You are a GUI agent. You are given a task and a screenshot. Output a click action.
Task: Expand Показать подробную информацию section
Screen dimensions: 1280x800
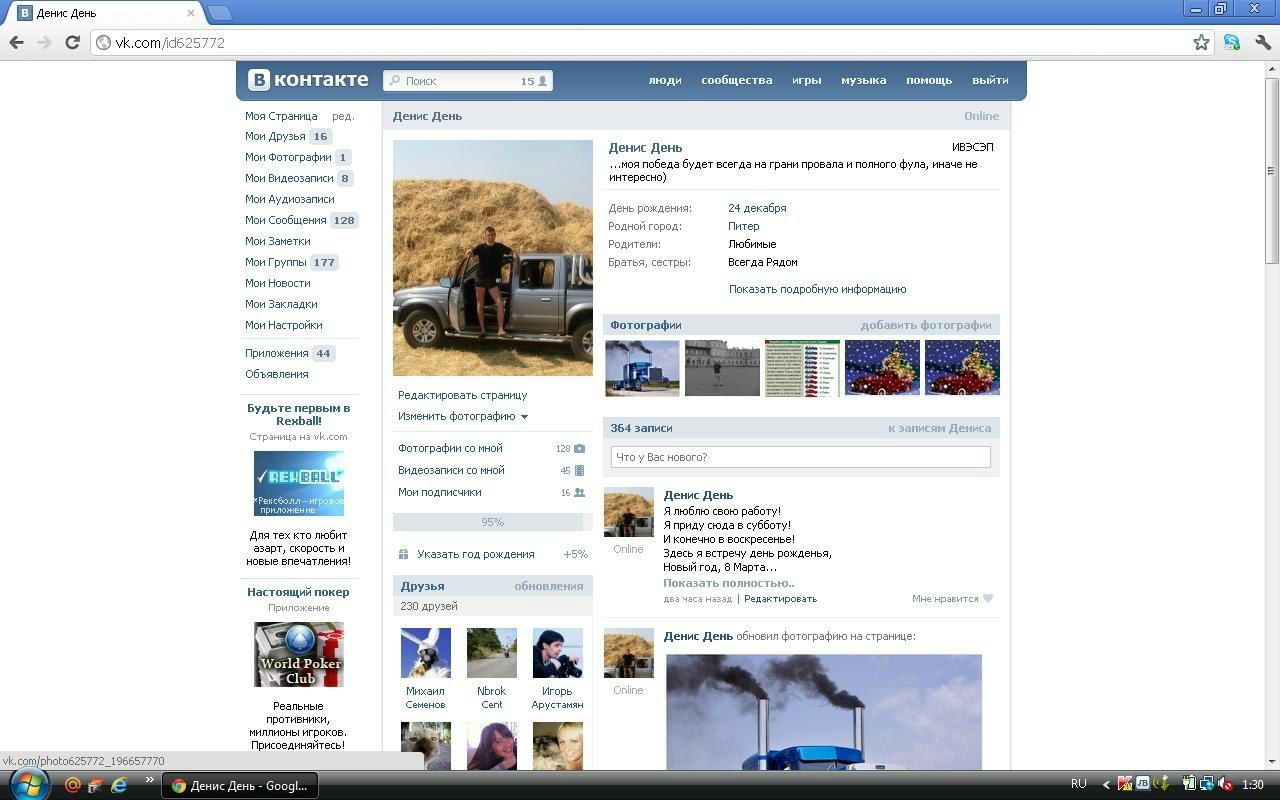click(x=817, y=289)
